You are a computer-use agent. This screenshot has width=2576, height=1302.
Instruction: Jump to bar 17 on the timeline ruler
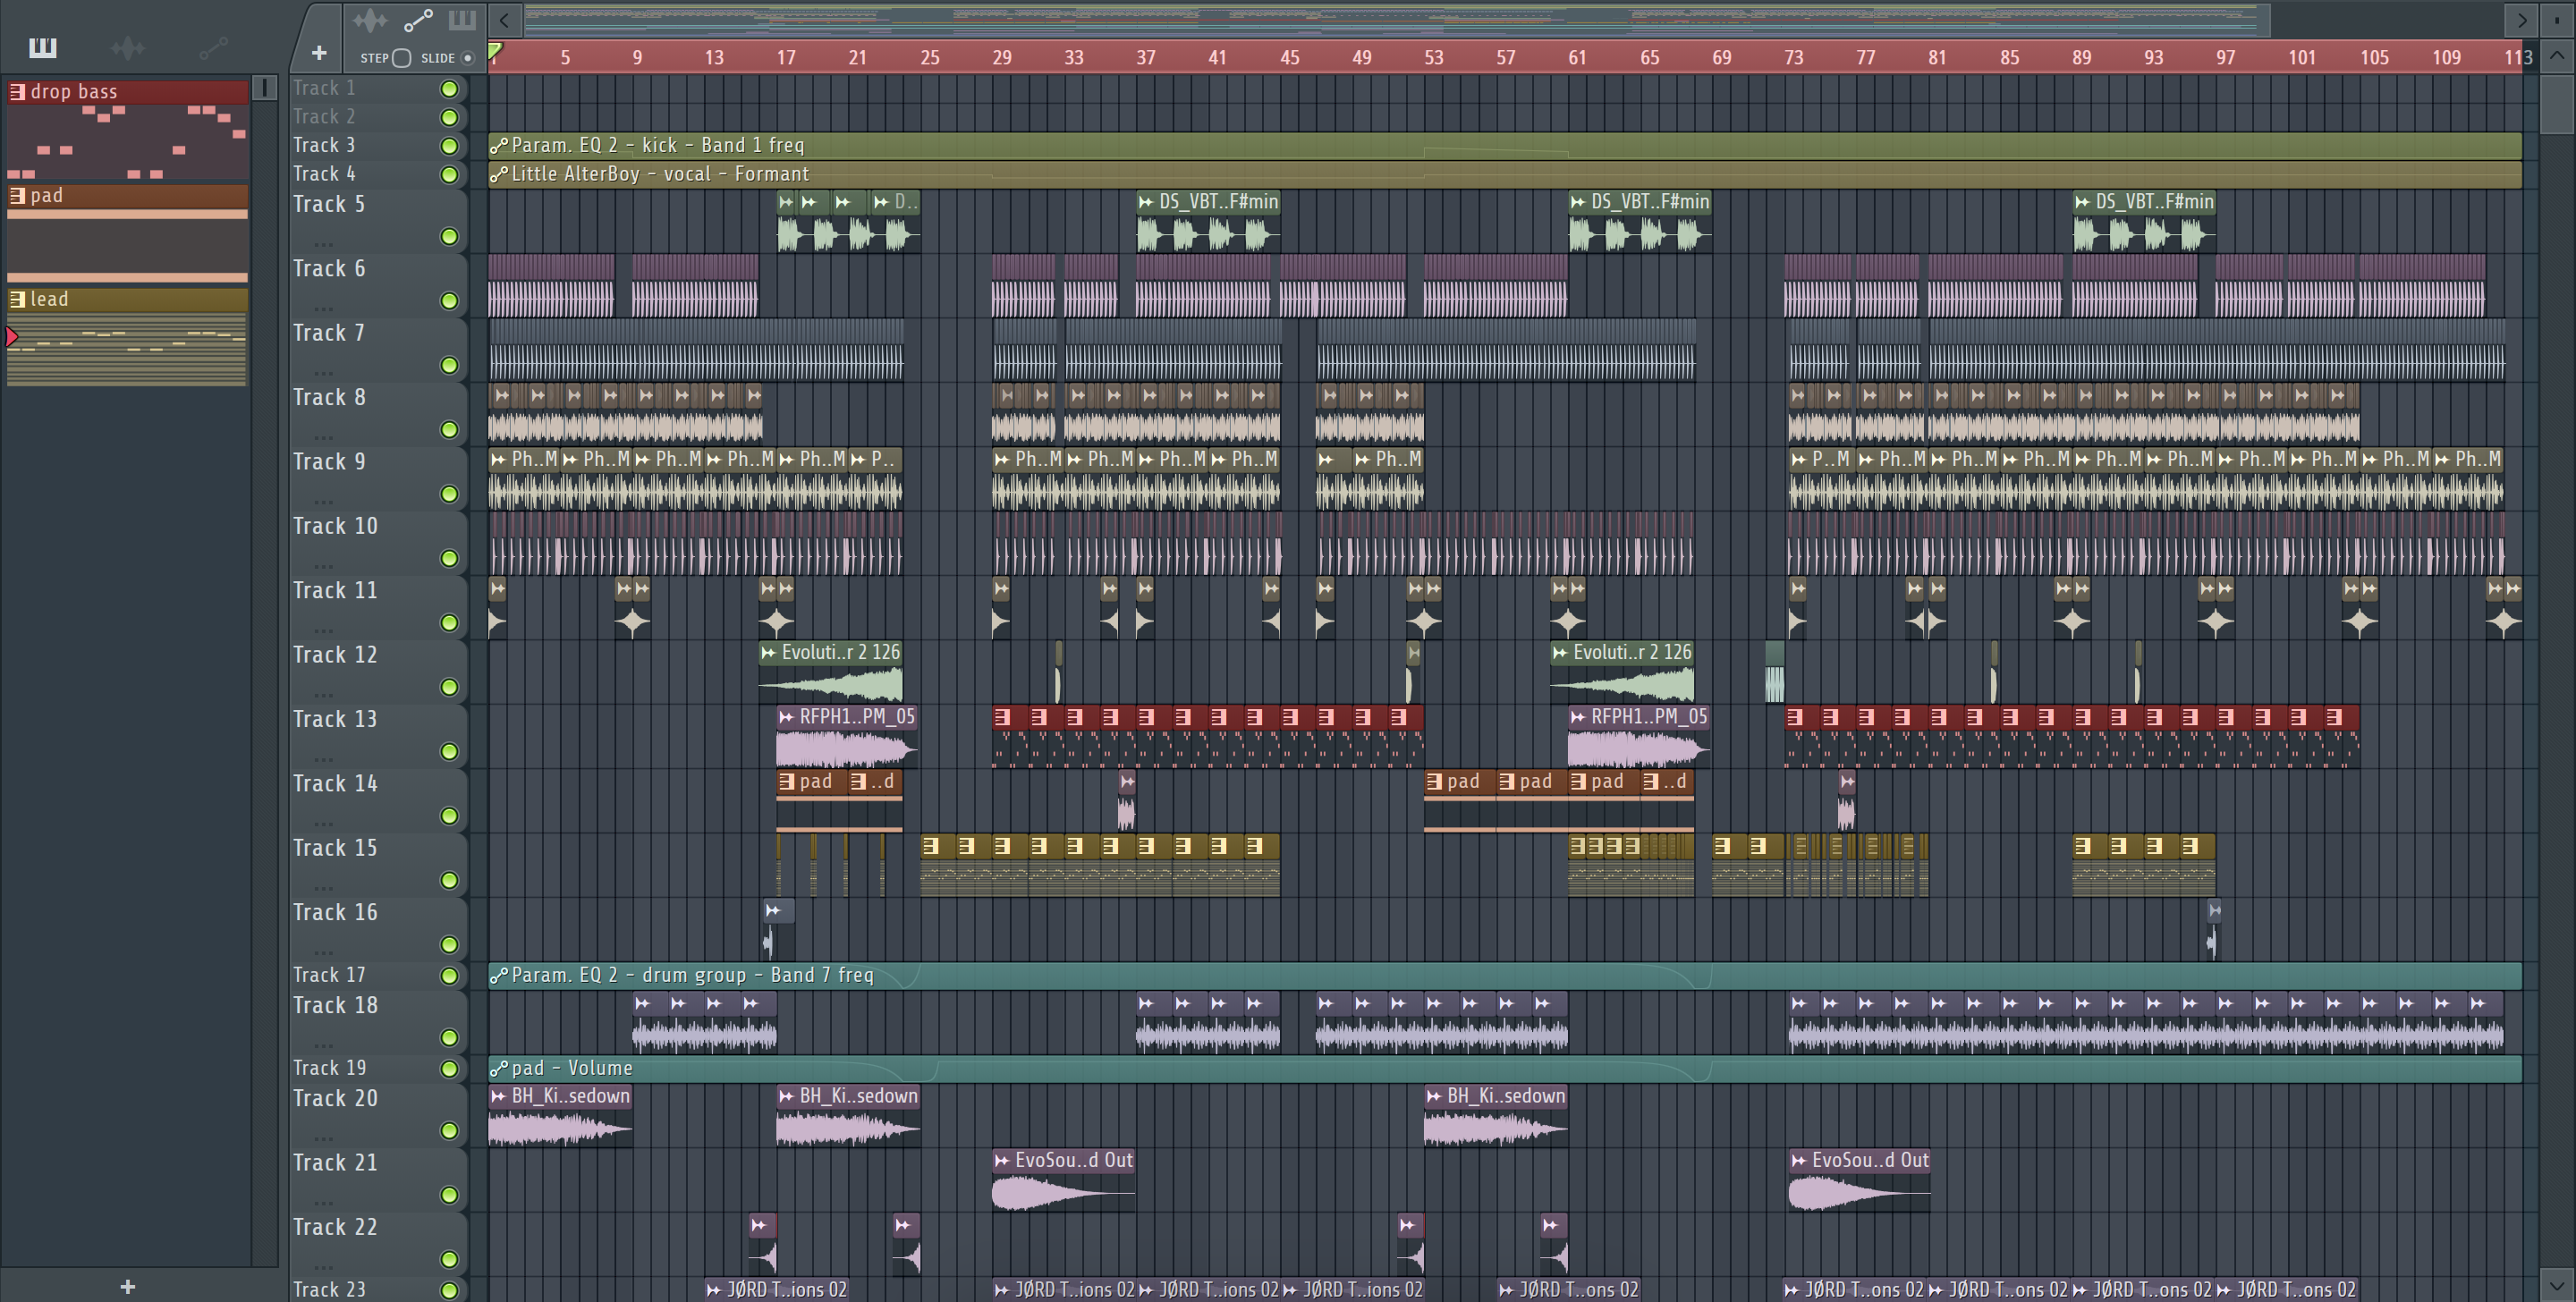point(786,58)
